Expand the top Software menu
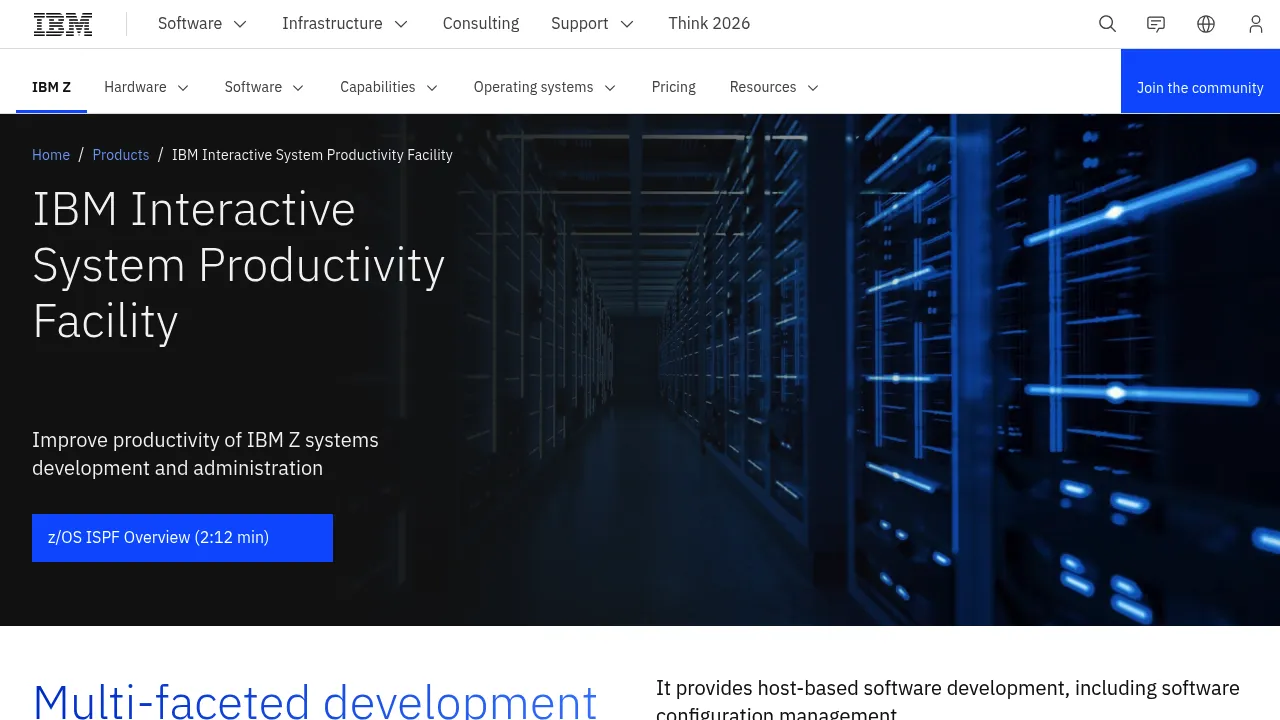The image size is (1280, 720). tap(203, 24)
